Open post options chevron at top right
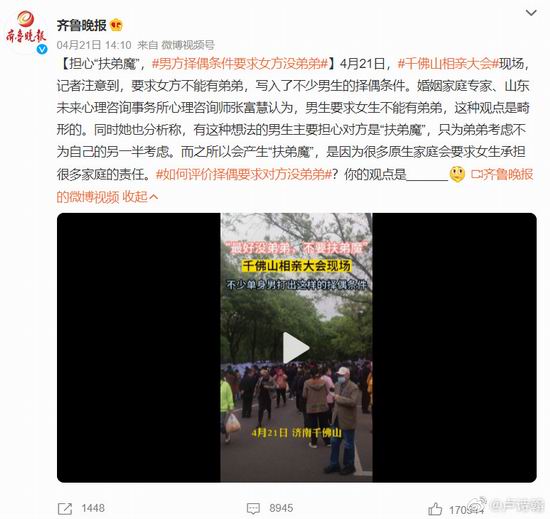550x519 pixels. pyautogui.click(x=531, y=13)
